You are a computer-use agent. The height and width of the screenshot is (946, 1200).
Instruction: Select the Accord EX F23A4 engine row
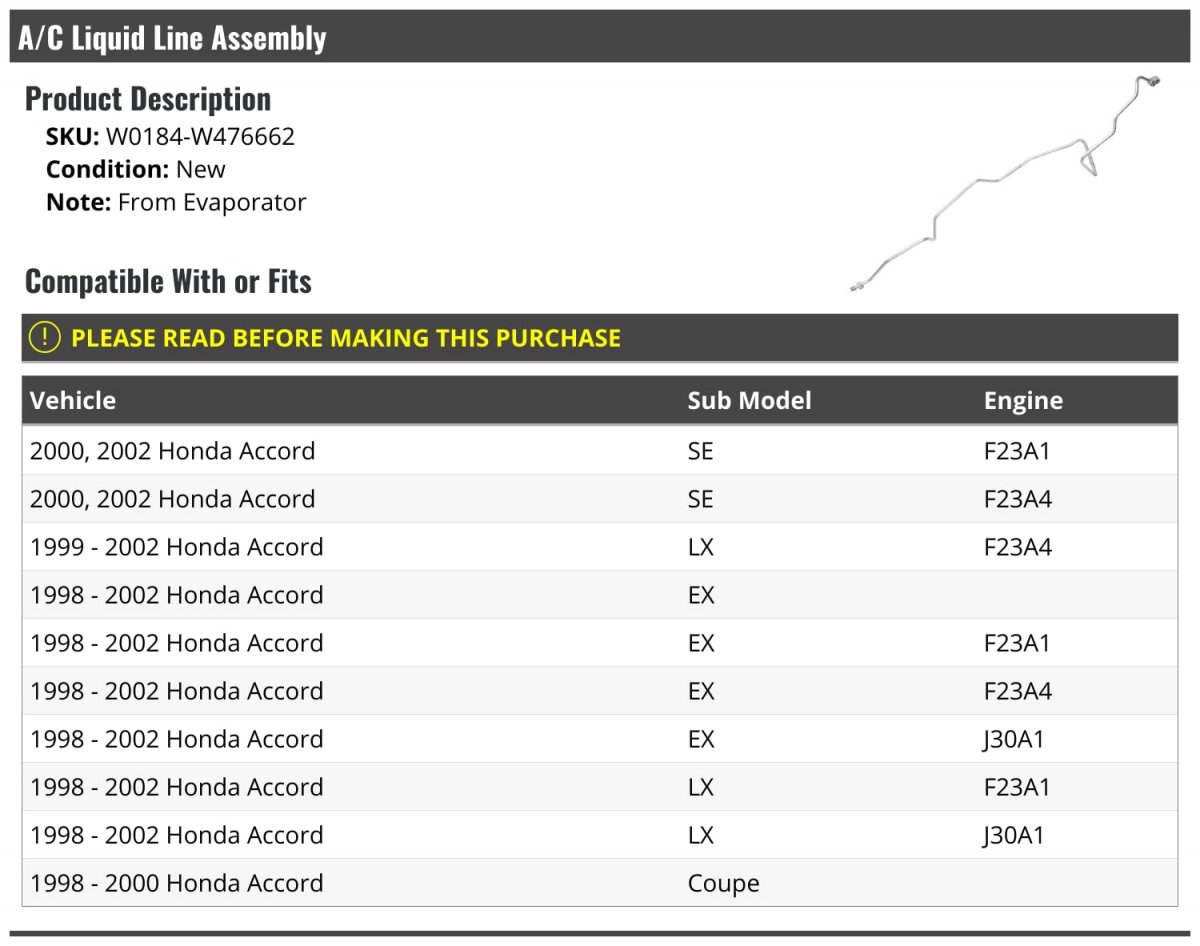tap(599, 691)
